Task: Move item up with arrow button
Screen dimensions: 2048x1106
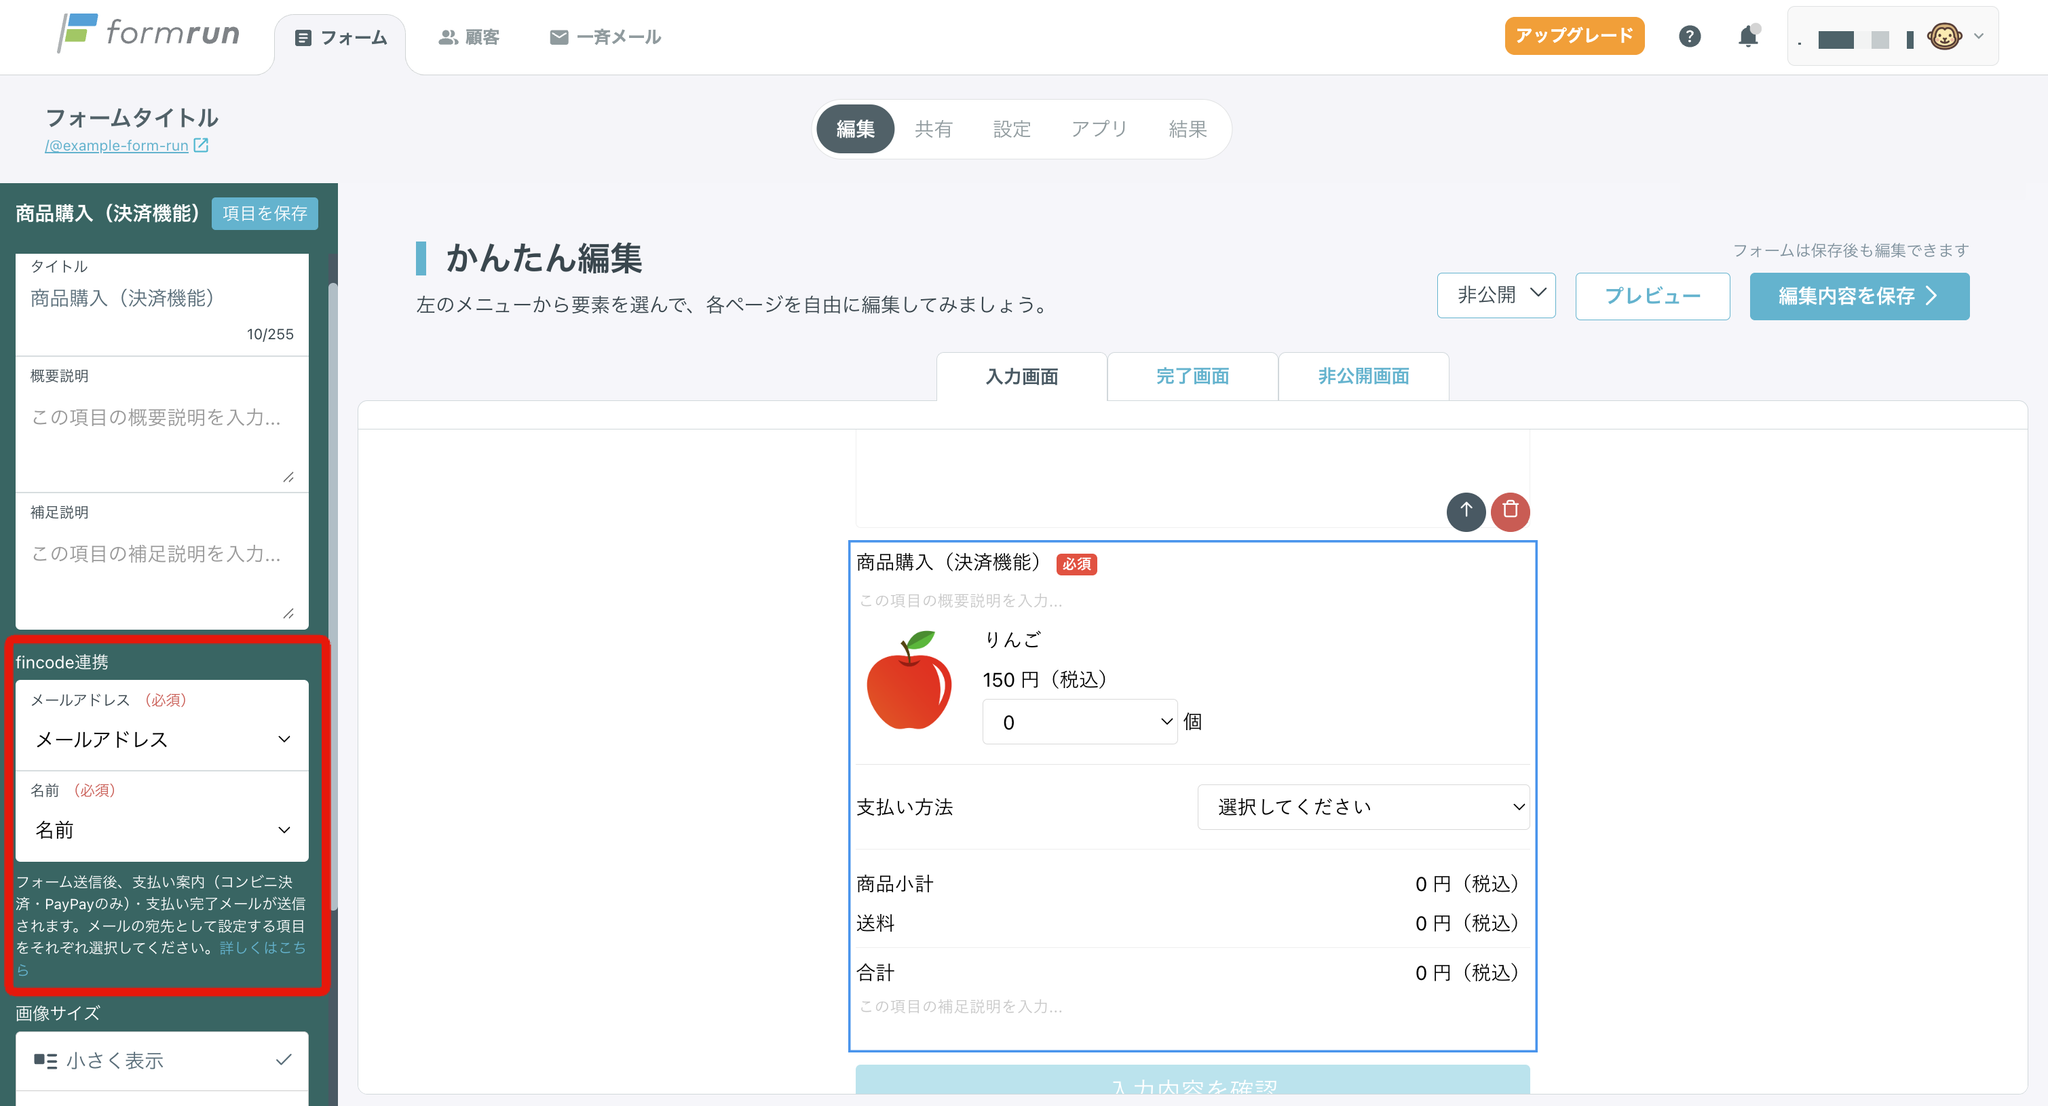Action: click(1466, 511)
